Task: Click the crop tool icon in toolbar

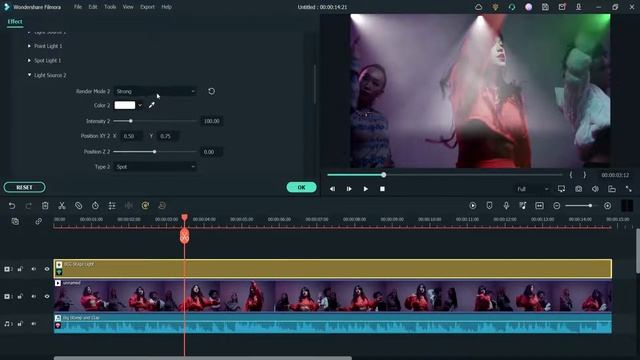Action: coord(78,206)
